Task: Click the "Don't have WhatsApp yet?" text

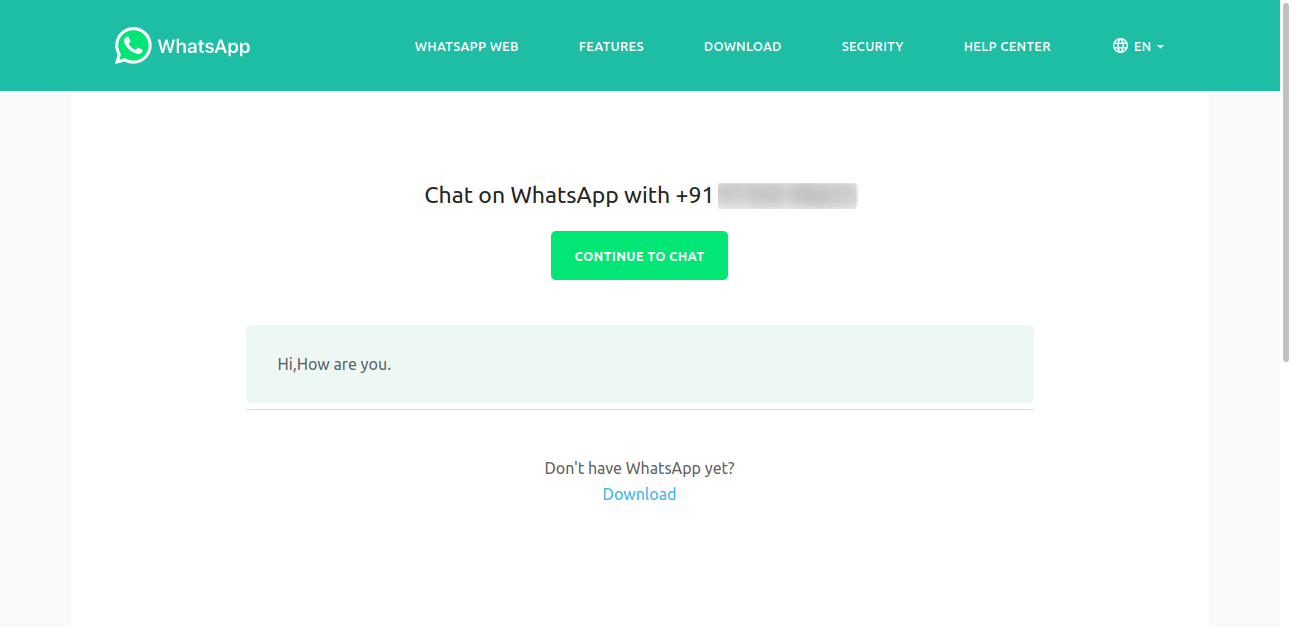Action: (x=639, y=468)
